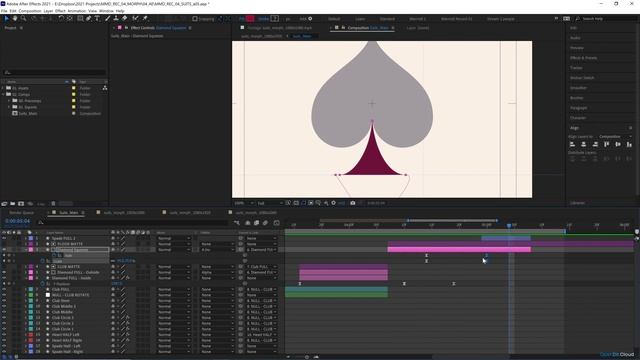640x360 pixels.
Task: Switch to the Render Queue tab
Action: [x=22, y=213]
